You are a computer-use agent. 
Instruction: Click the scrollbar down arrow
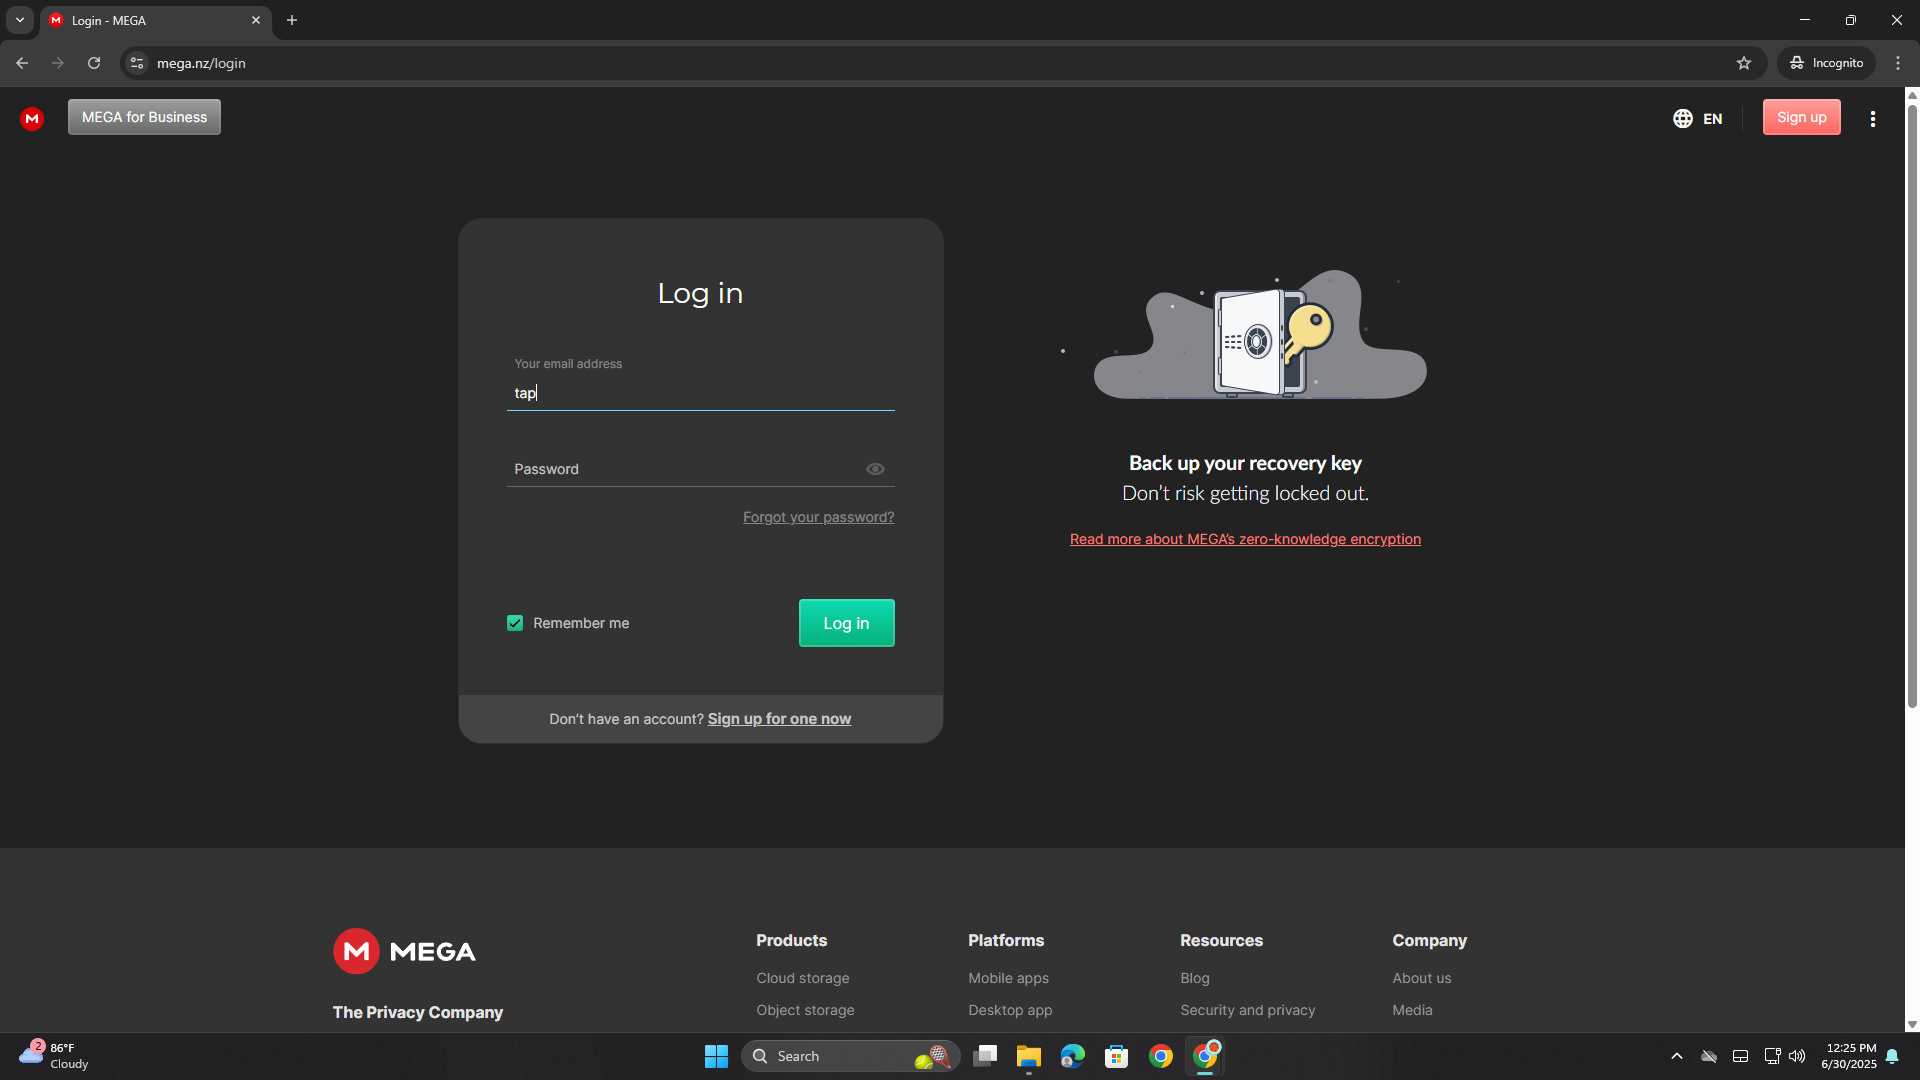point(1912,1024)
